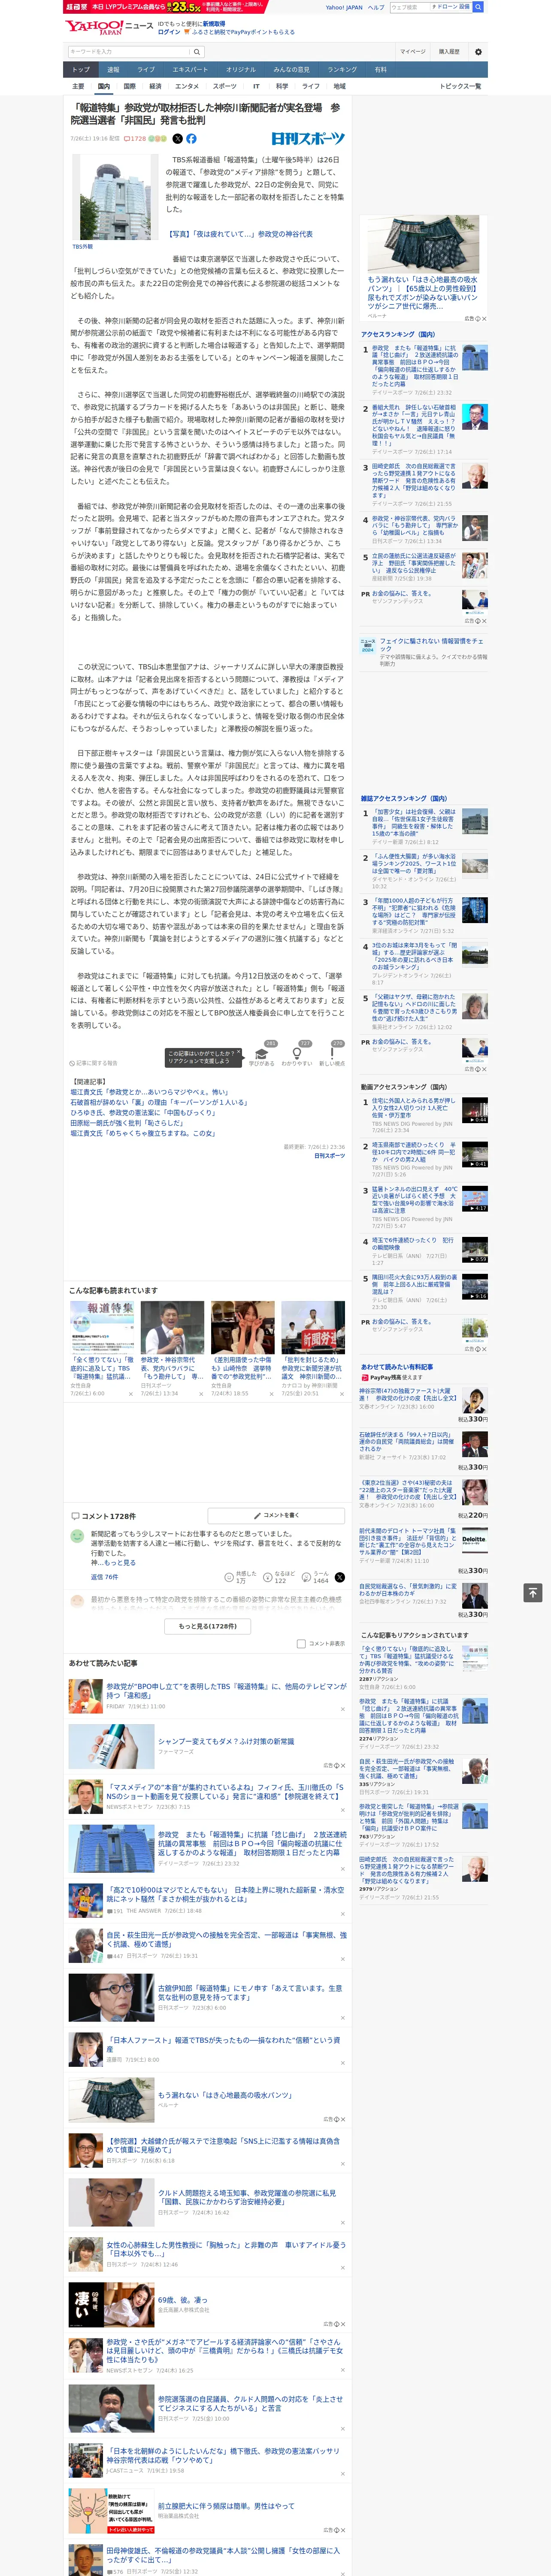
Task: Open settings gear icon in header
Action: coord(478,52)
